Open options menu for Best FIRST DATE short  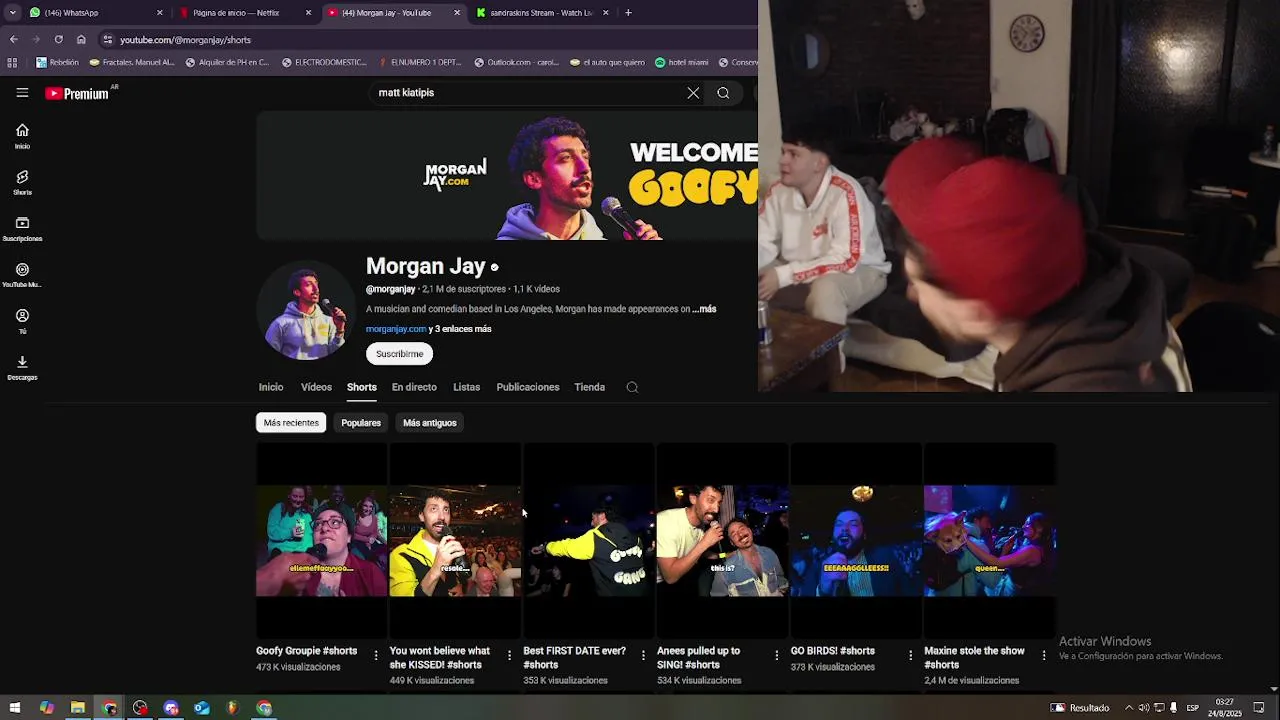point(643,655)
